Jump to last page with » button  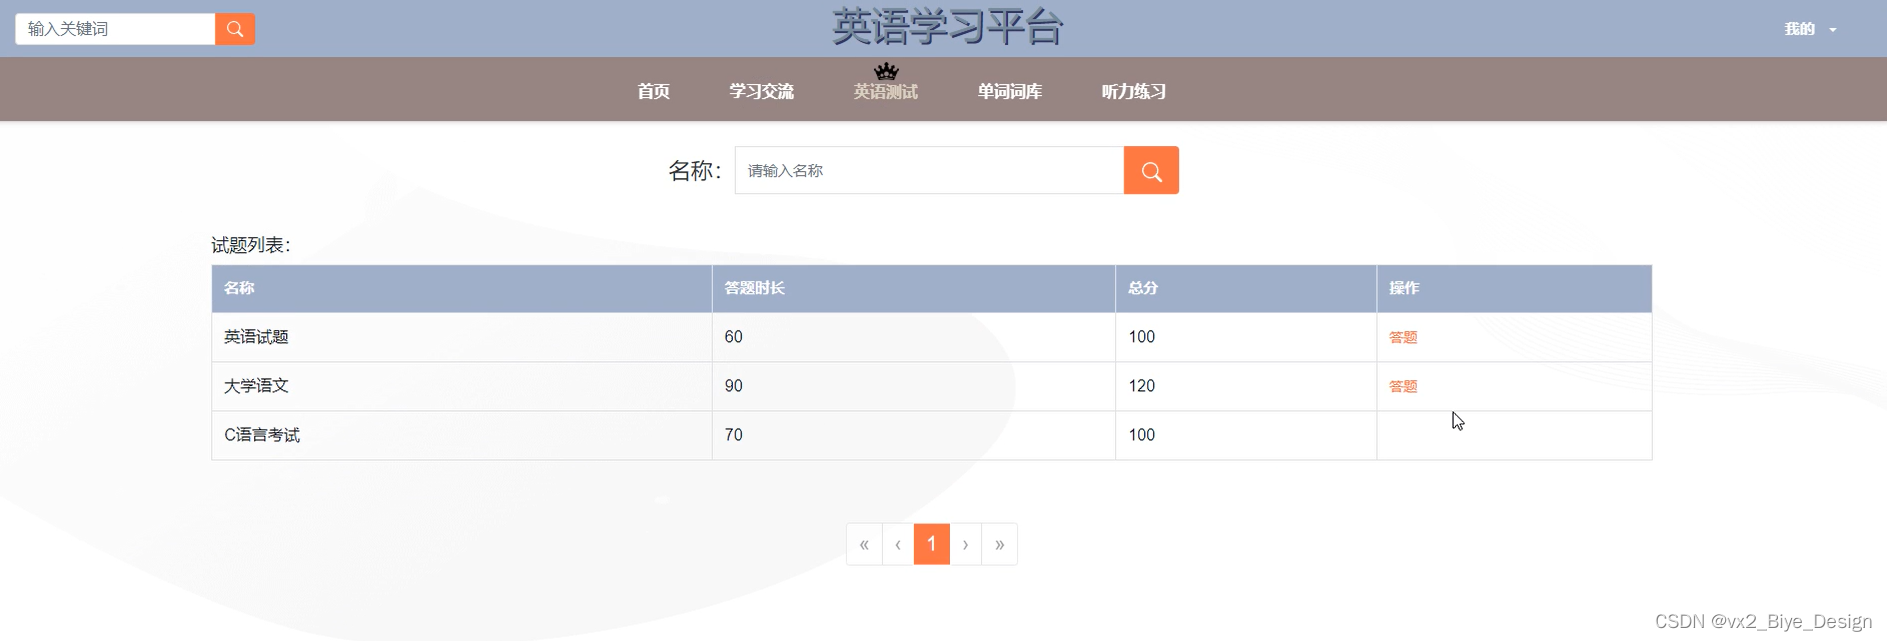[999, 544]
